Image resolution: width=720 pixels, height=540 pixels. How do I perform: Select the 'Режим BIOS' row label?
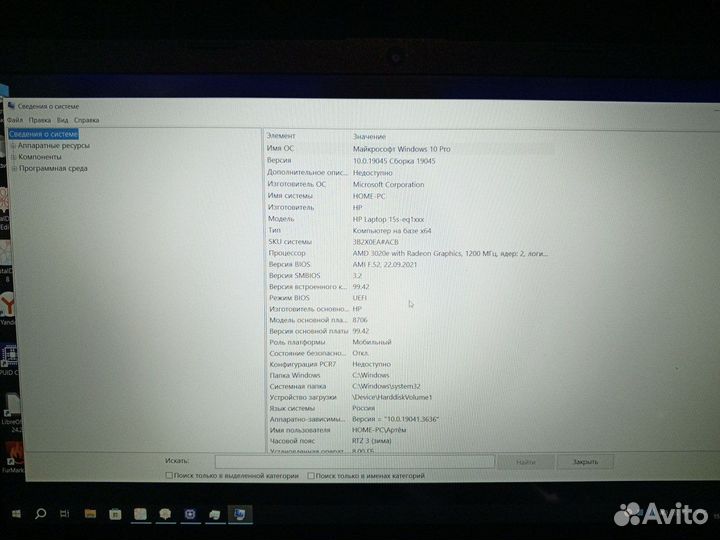tap(289, 298)
